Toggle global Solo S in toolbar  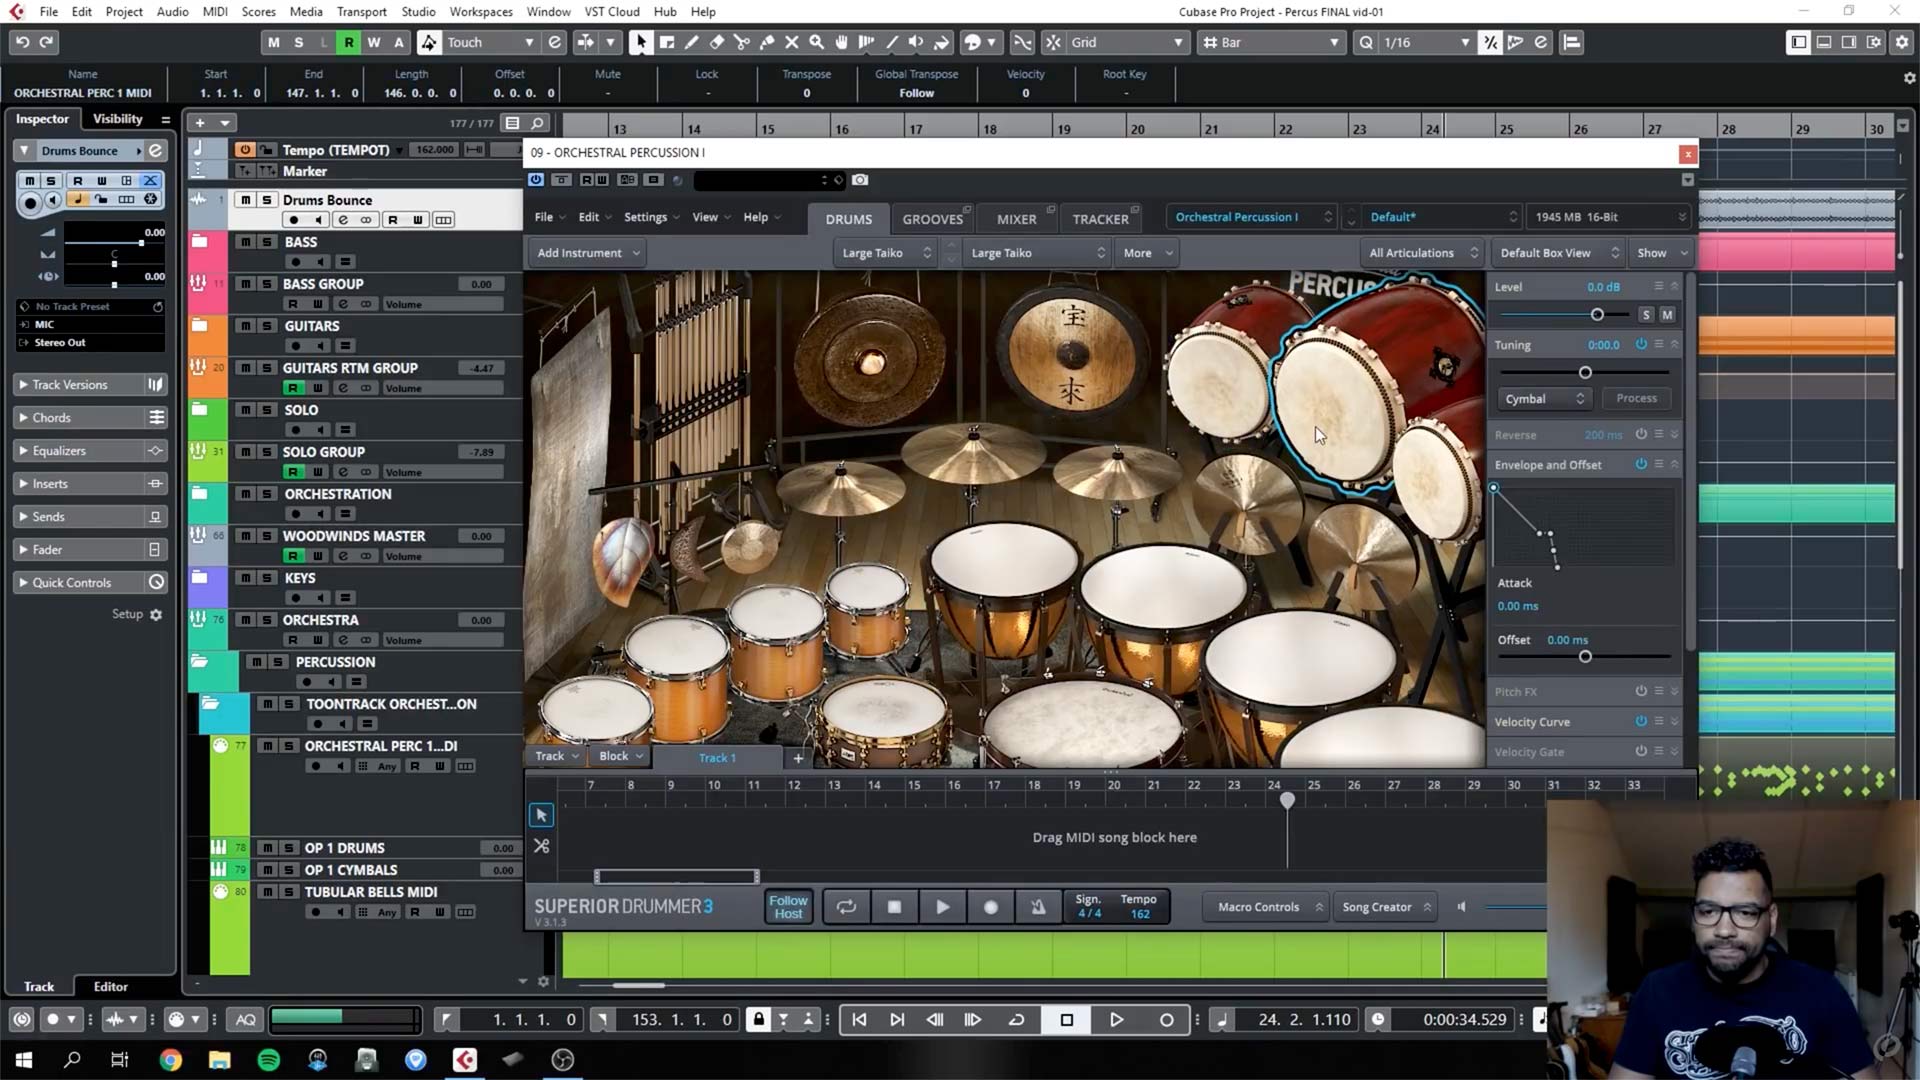(298, 42)
